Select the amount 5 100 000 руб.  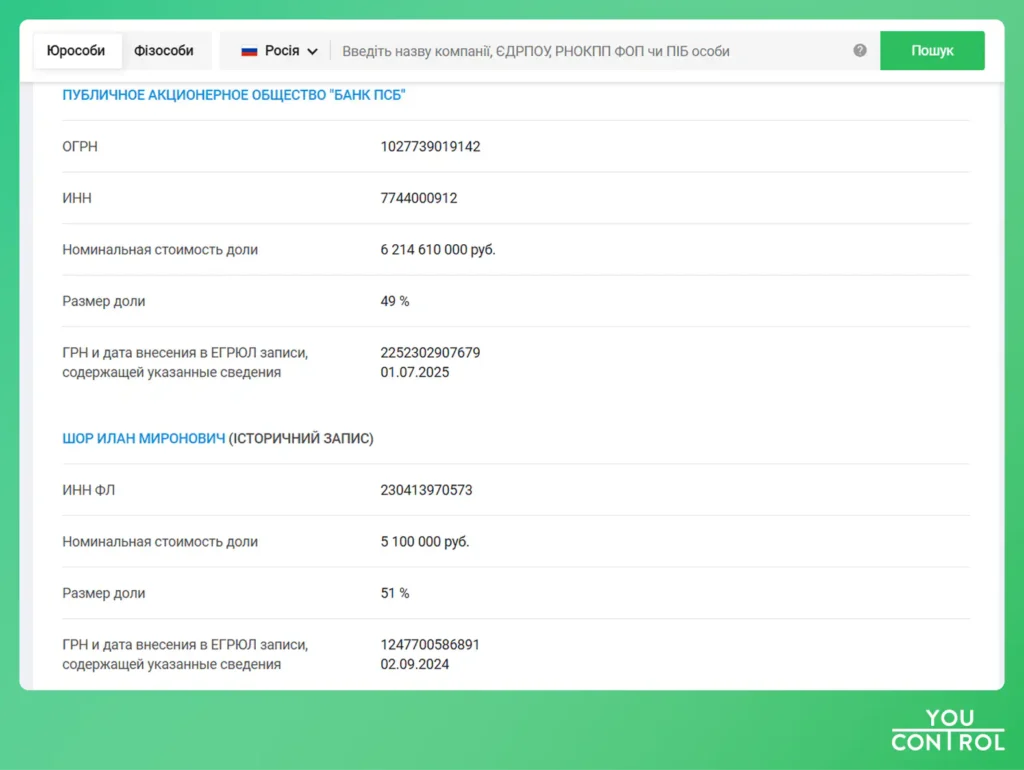click(x=424, y=541)
